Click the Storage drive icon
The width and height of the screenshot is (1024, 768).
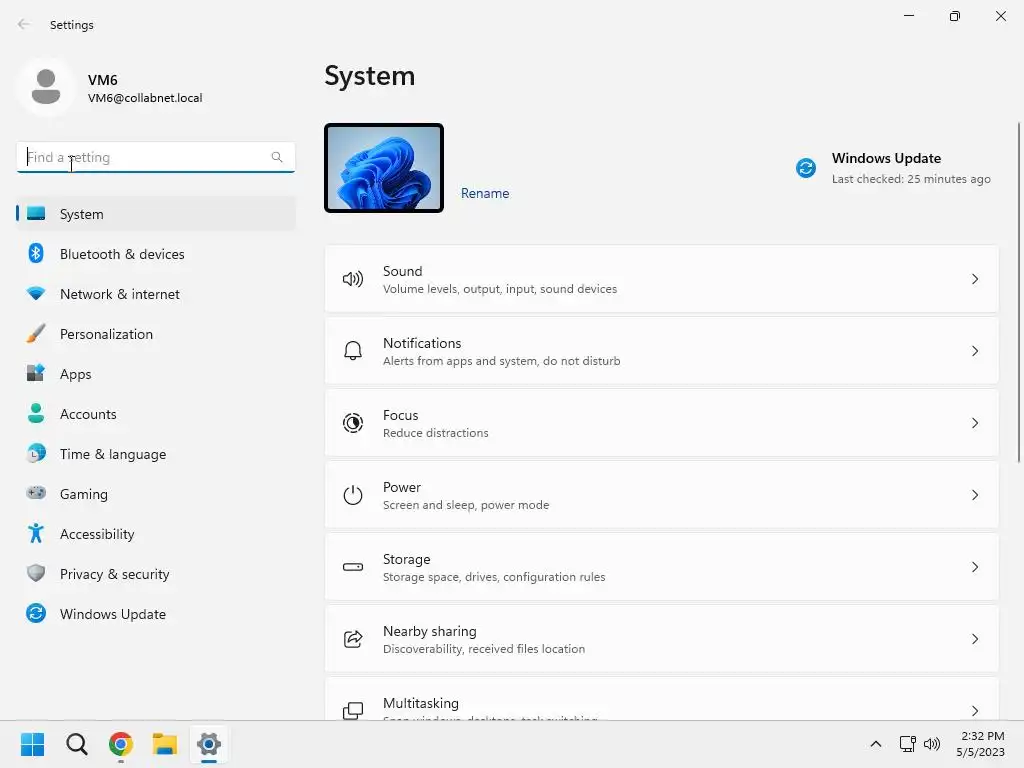click(353, 567)
